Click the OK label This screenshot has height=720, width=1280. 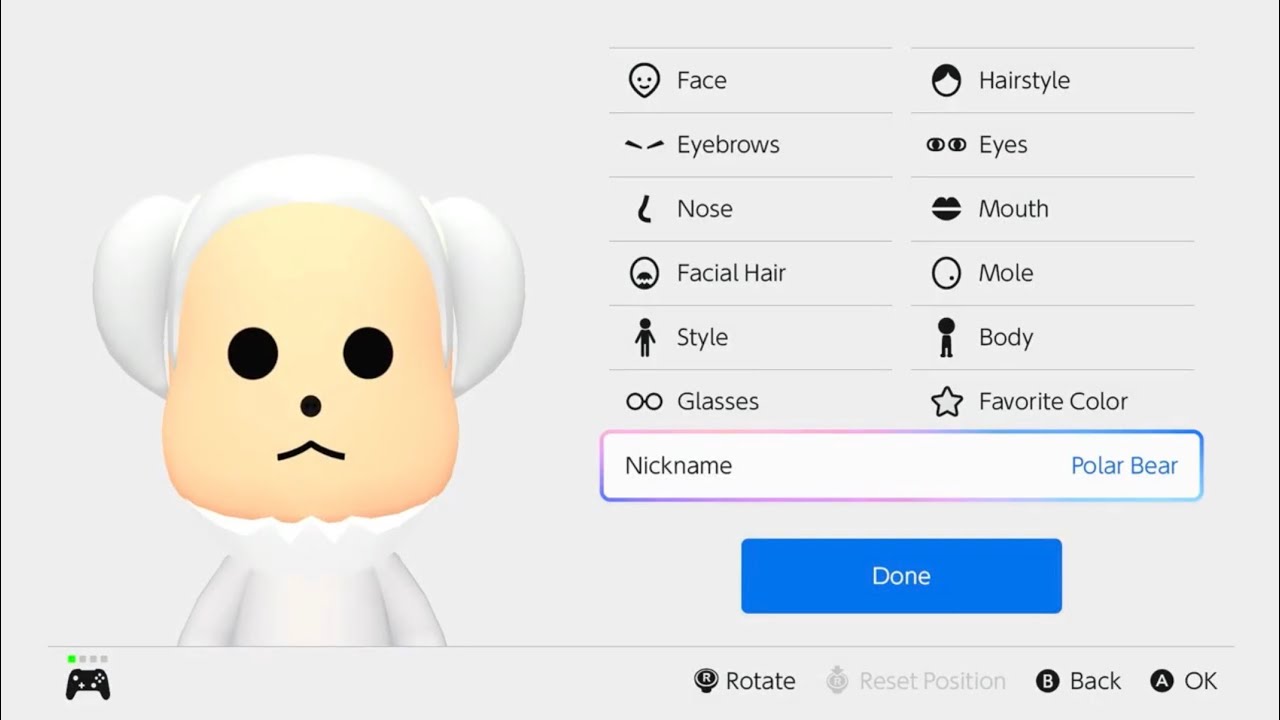1201,681
